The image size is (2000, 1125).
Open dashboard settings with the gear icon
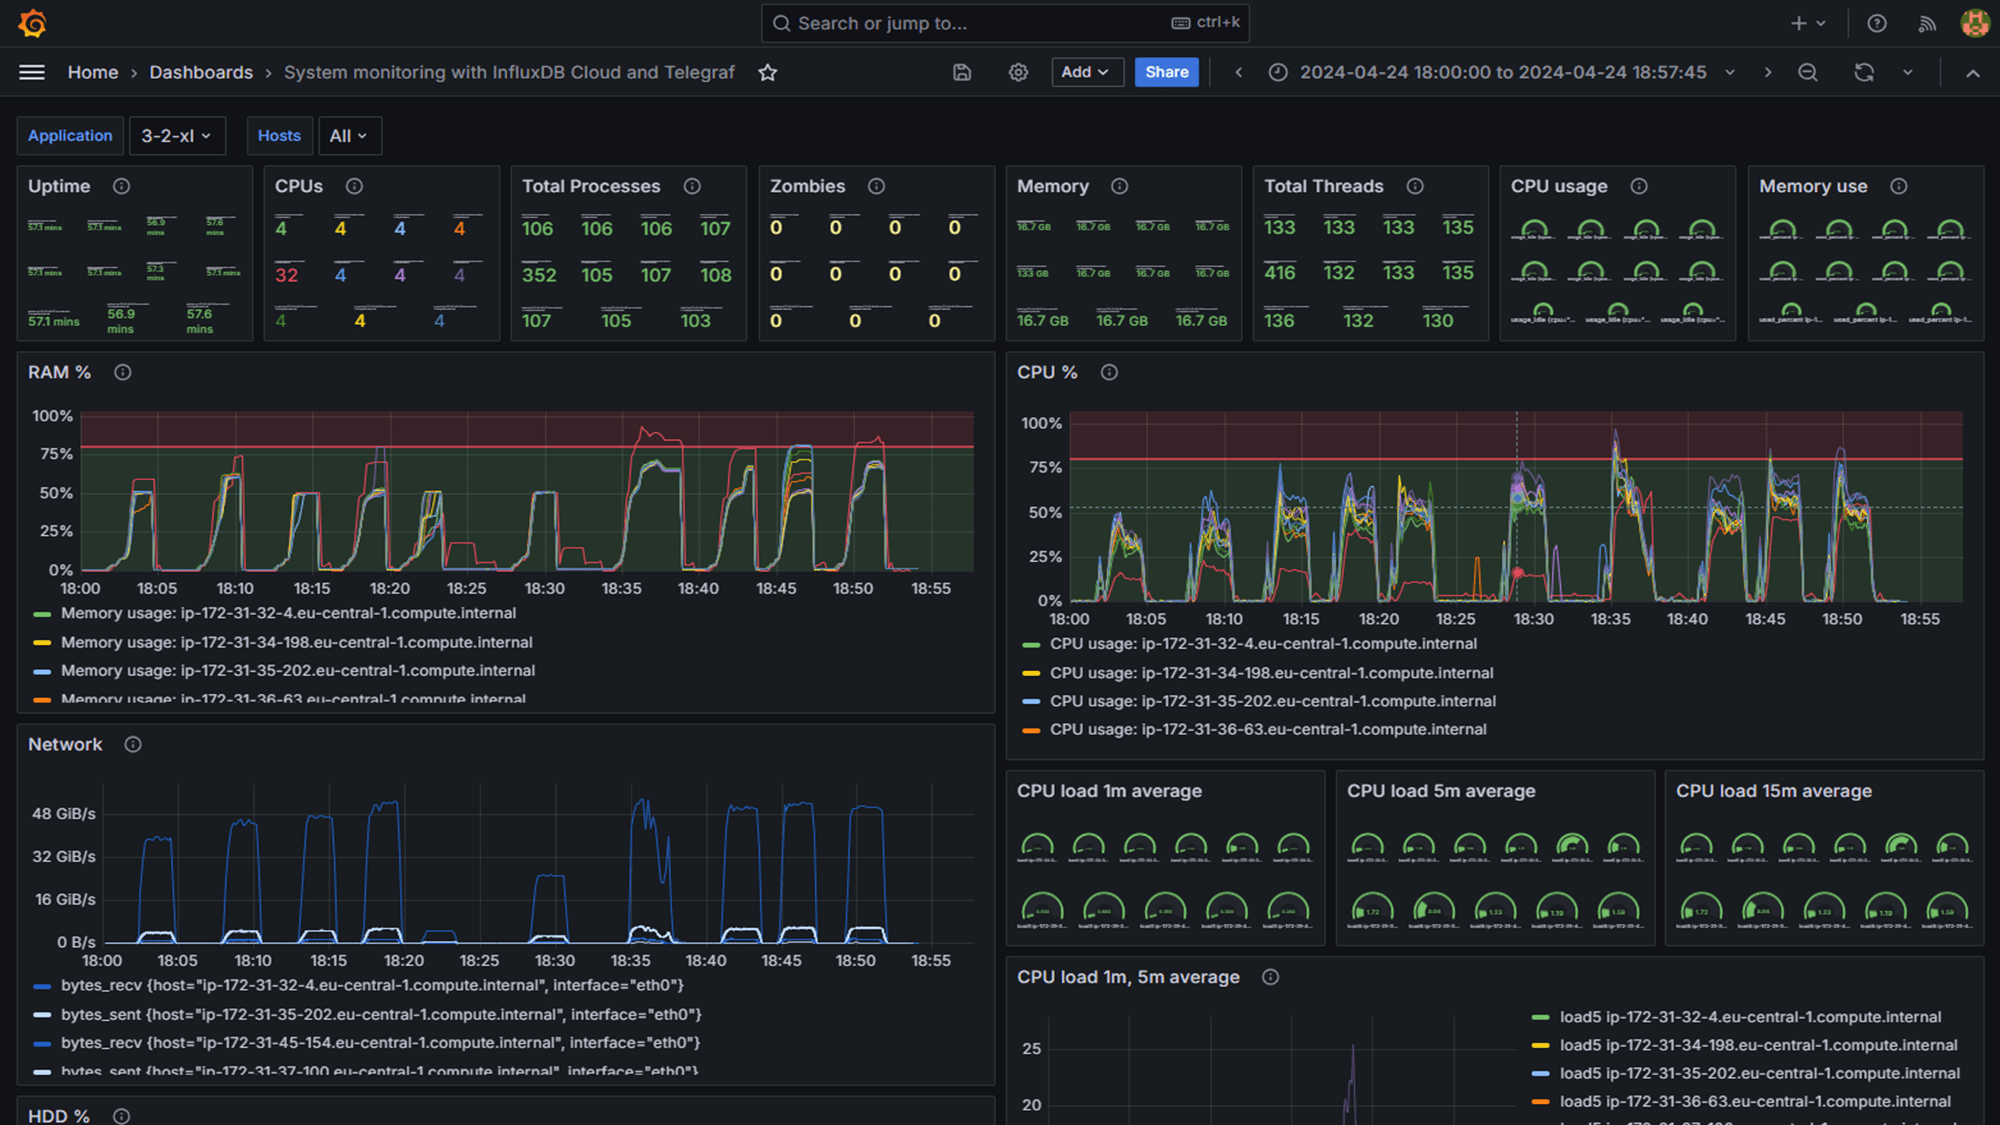coord(1017,72)
